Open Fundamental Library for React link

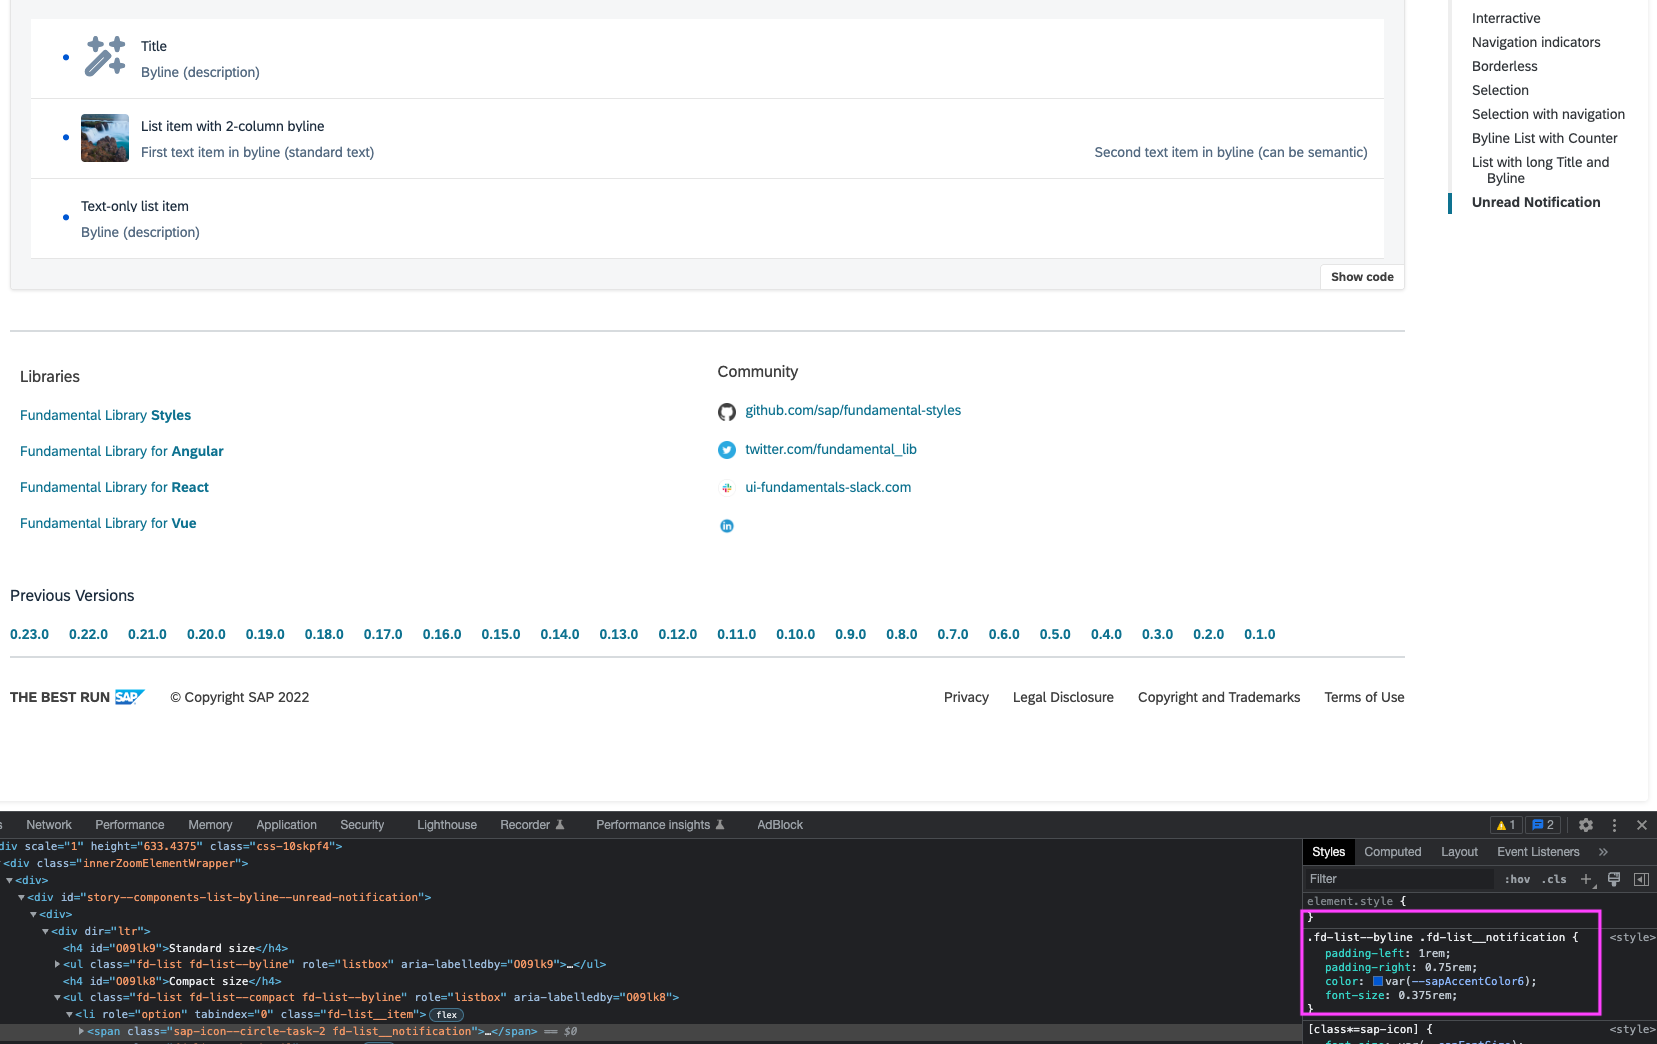point(114,487)
